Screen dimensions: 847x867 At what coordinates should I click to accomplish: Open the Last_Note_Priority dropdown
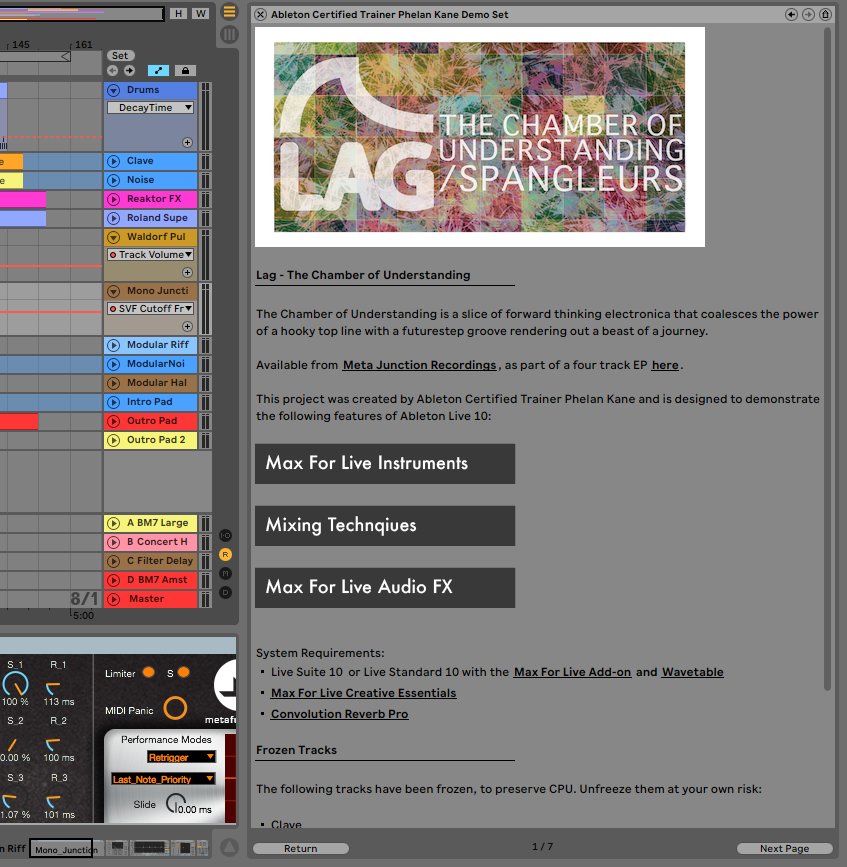[x=163, y=779]
